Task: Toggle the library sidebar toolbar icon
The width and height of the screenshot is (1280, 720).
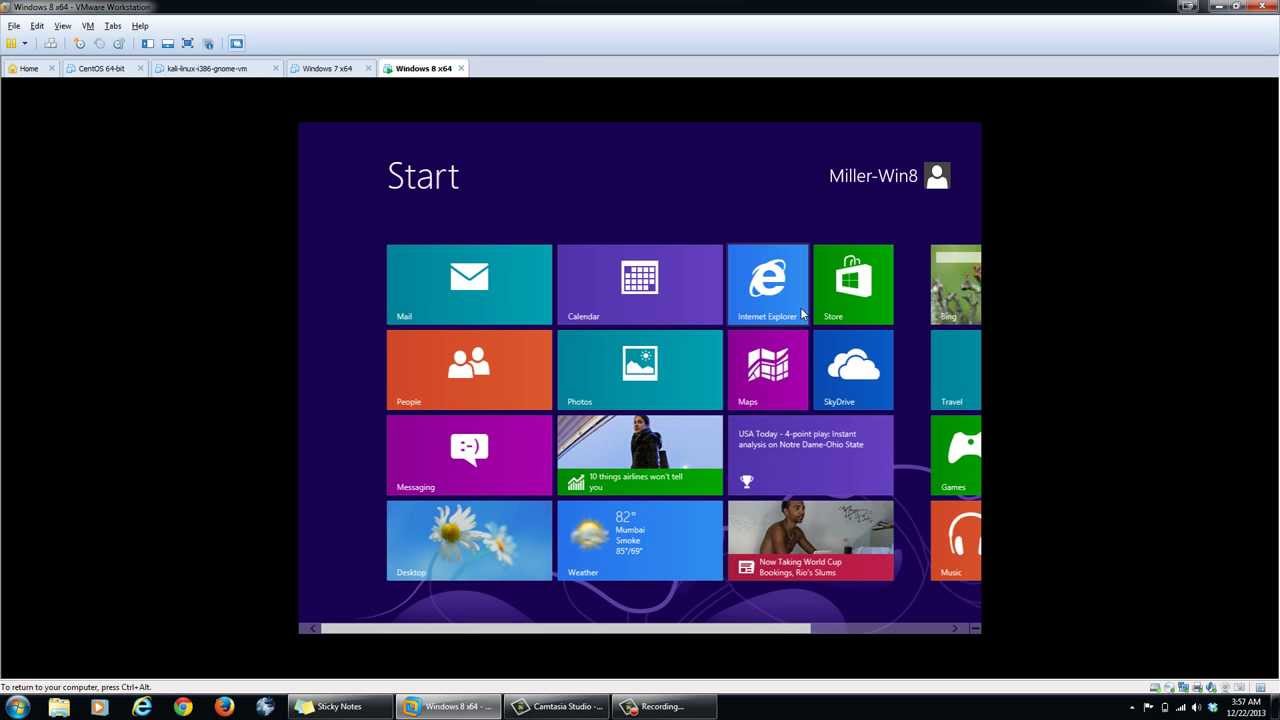Action: [x=148, y=44]
